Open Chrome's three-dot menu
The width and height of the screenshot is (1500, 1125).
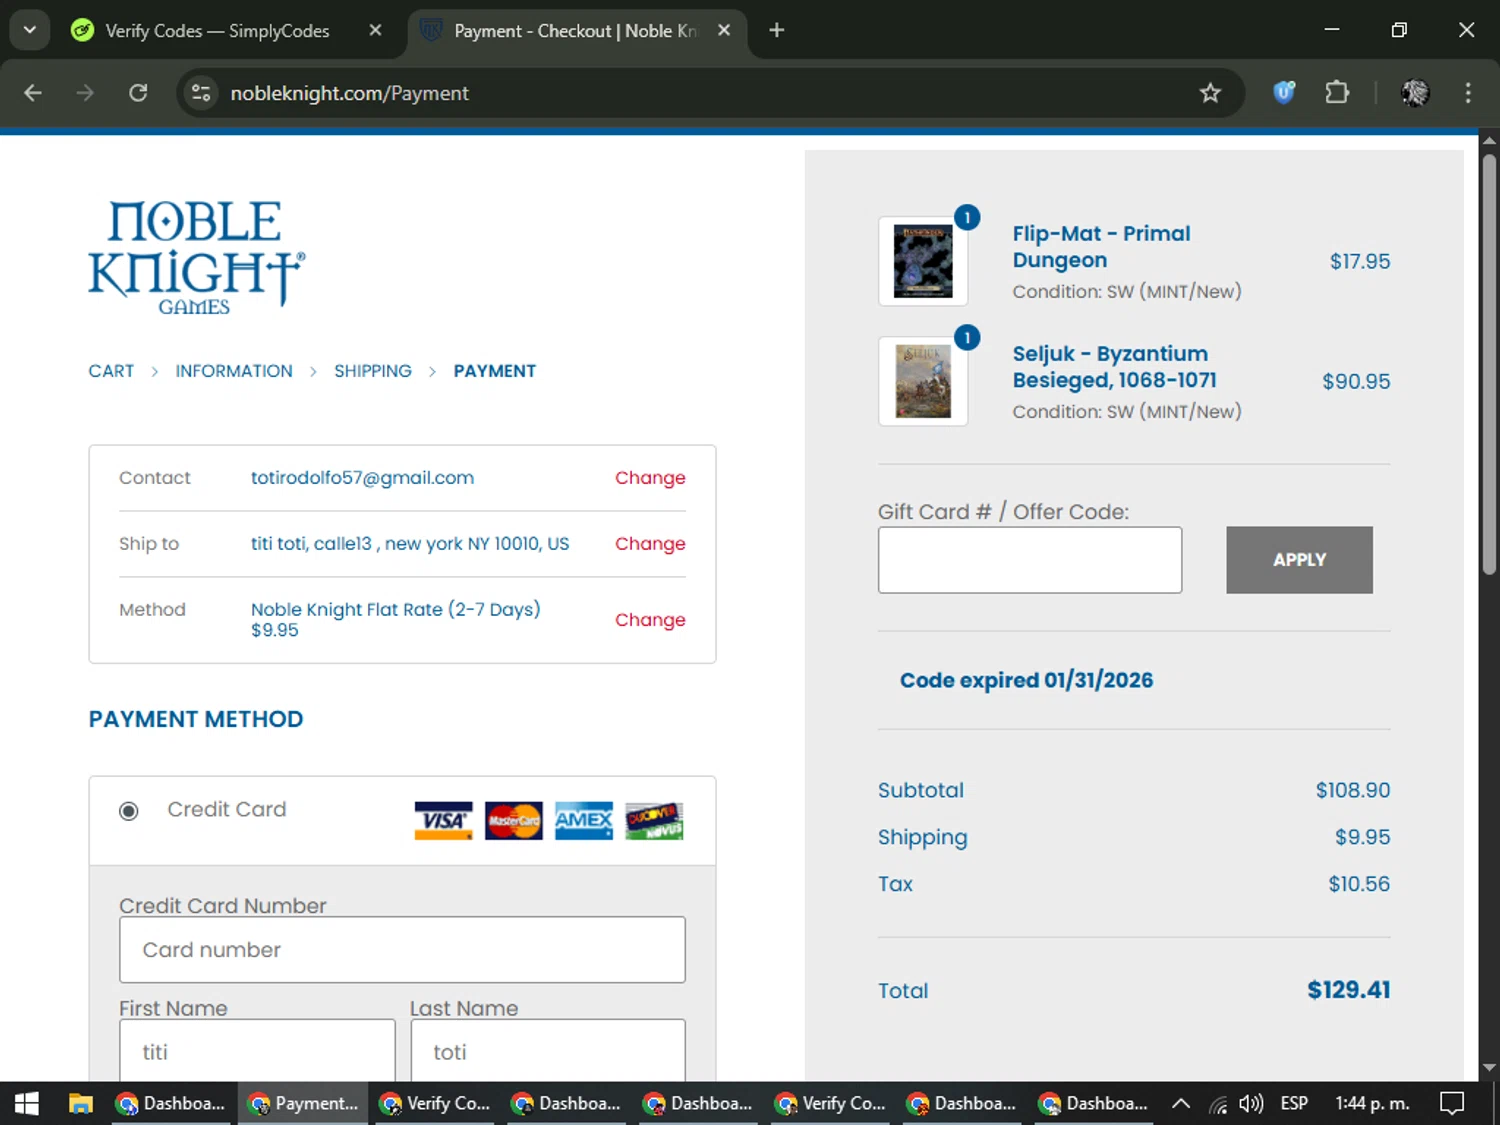(x=1468, y=93)
